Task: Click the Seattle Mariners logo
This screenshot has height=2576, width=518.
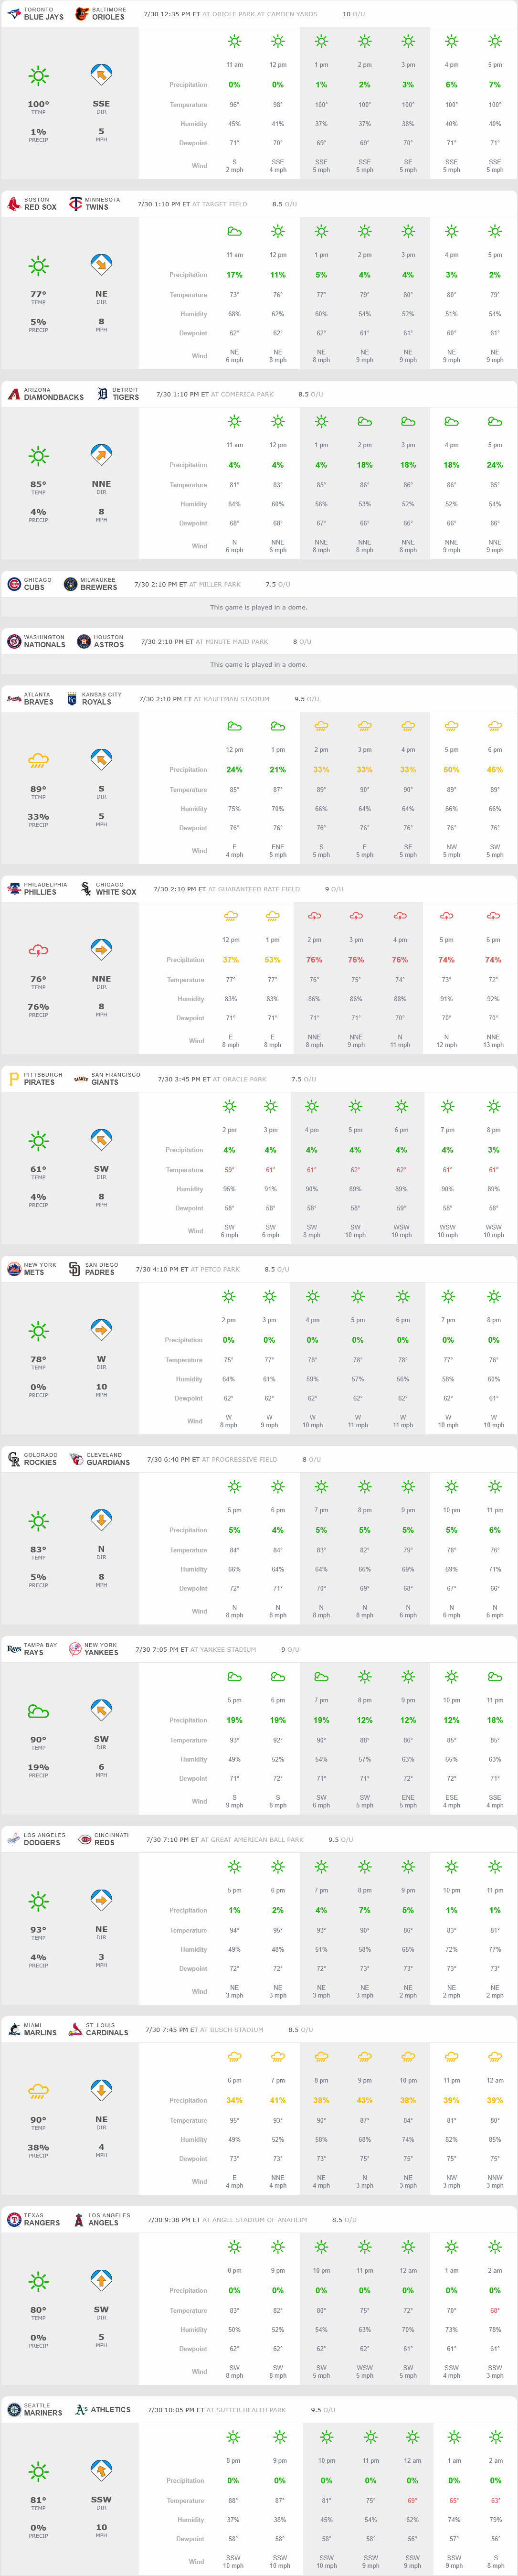Action: (14, 2409)
